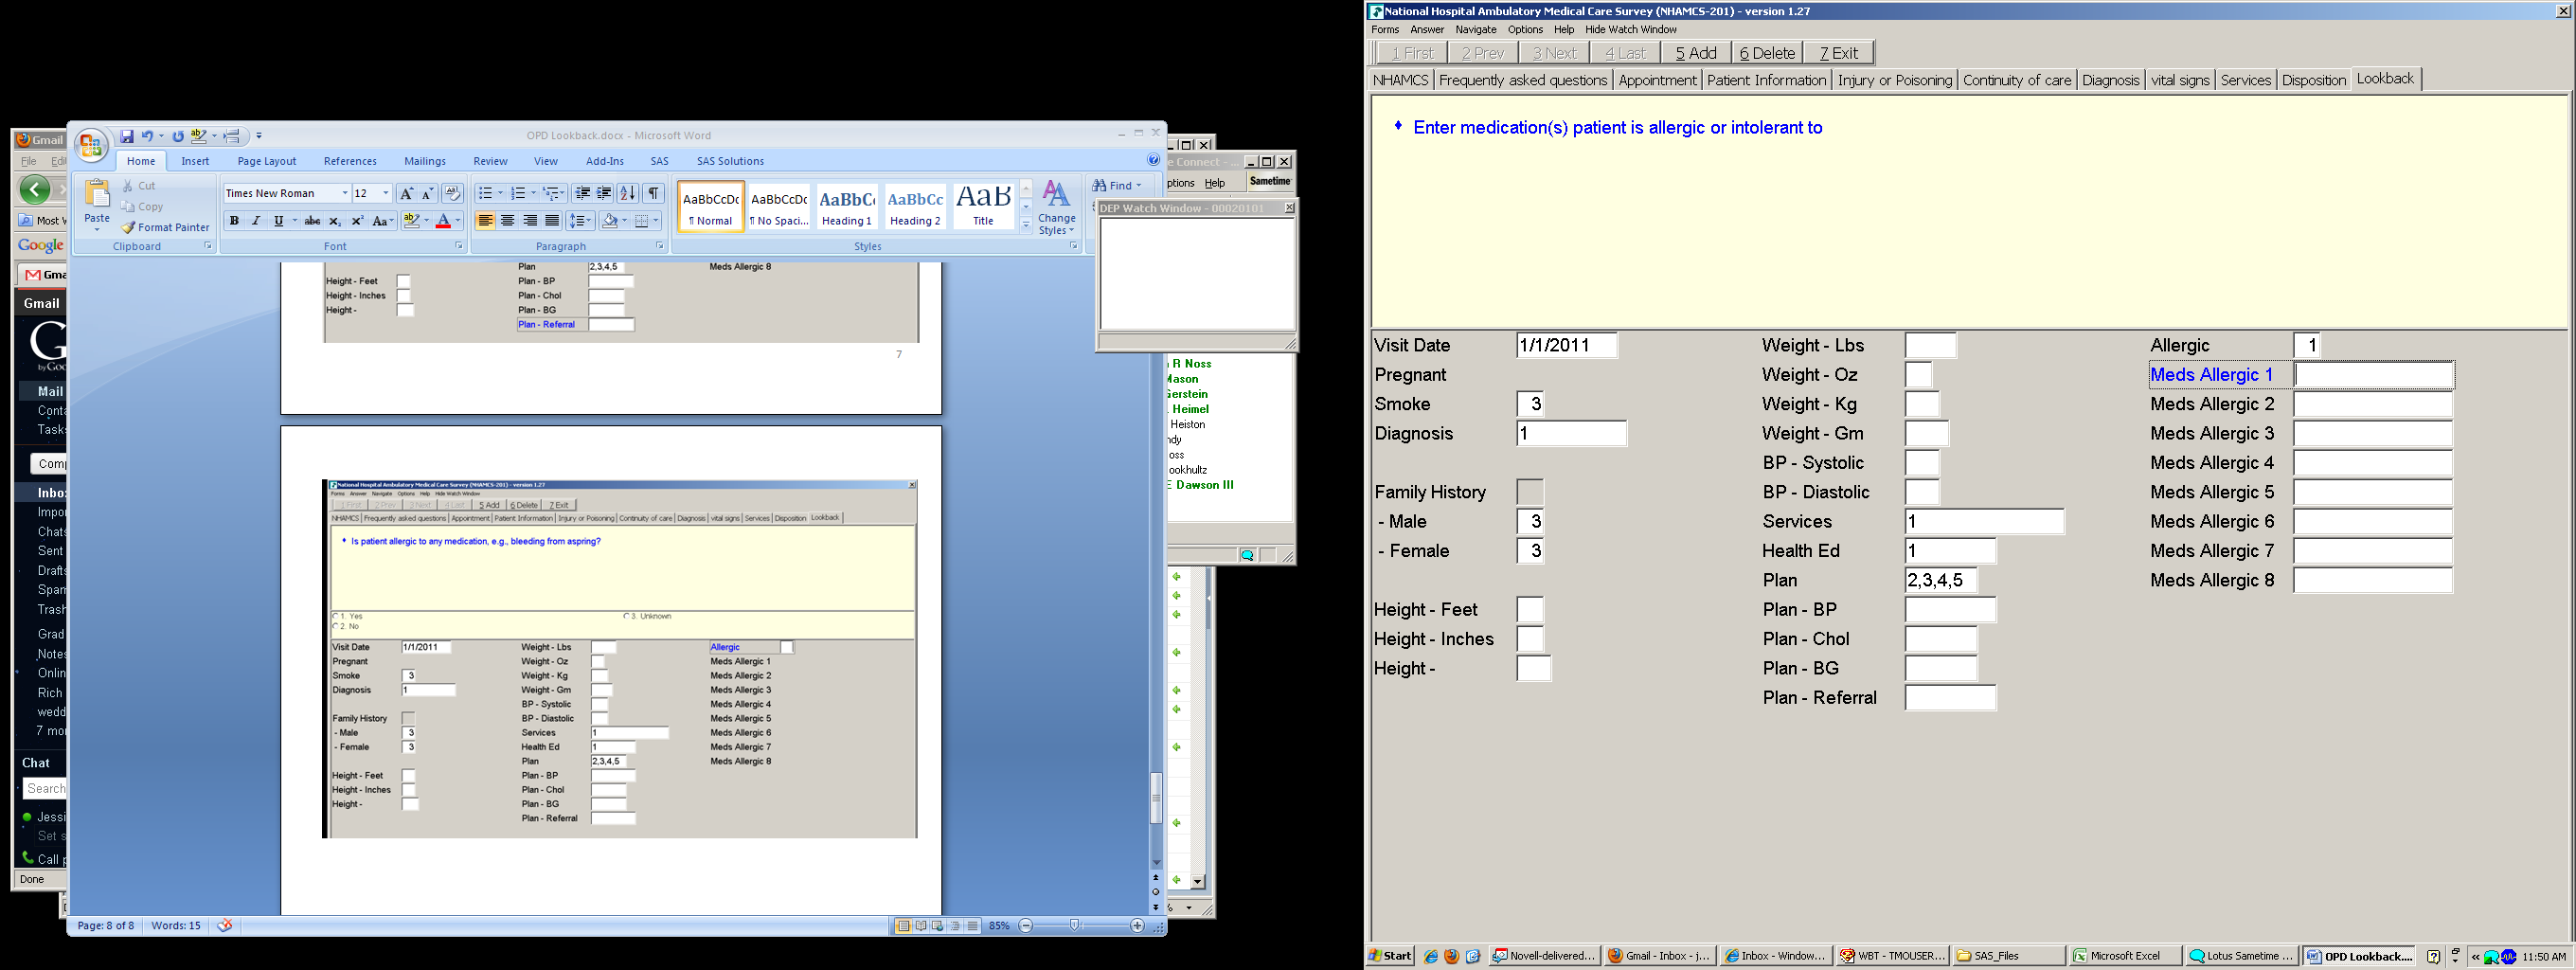Start a numbered list in Word
The width and height of the screenshot is (2576, 970).
pos(518,193)
